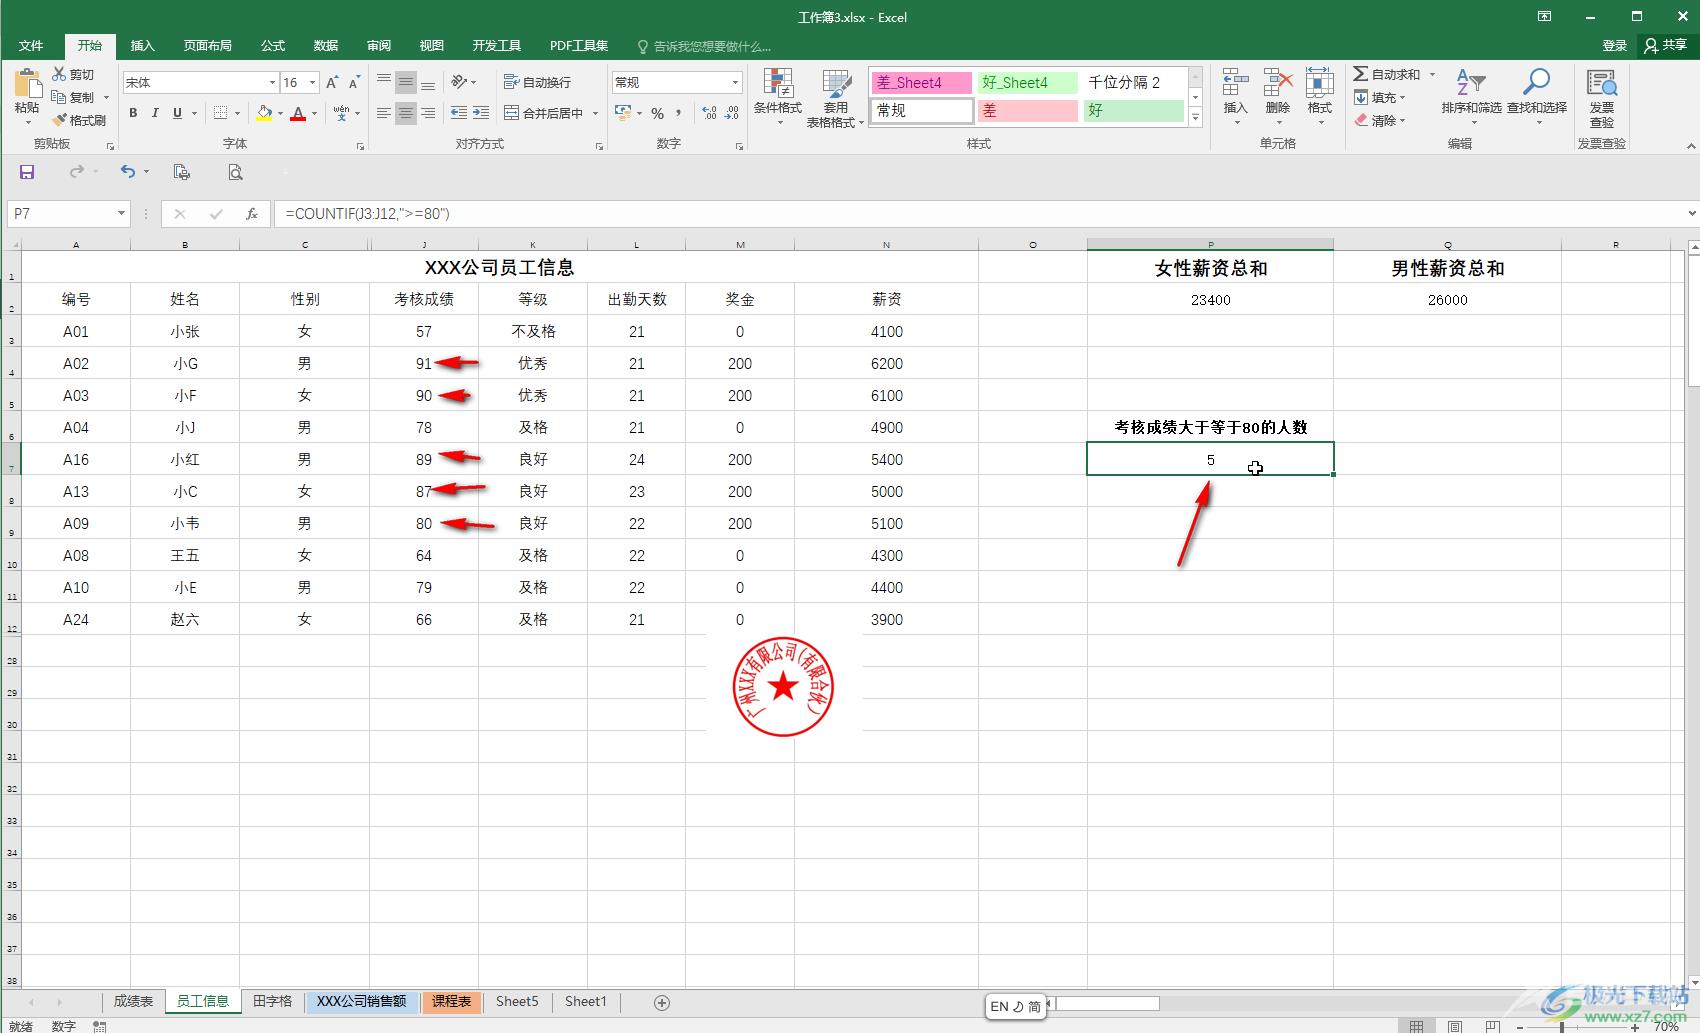The width and height of the screenshot is (1700, 1033).
Task: Toggle Underline formatting
Action: tap(177, 113)
